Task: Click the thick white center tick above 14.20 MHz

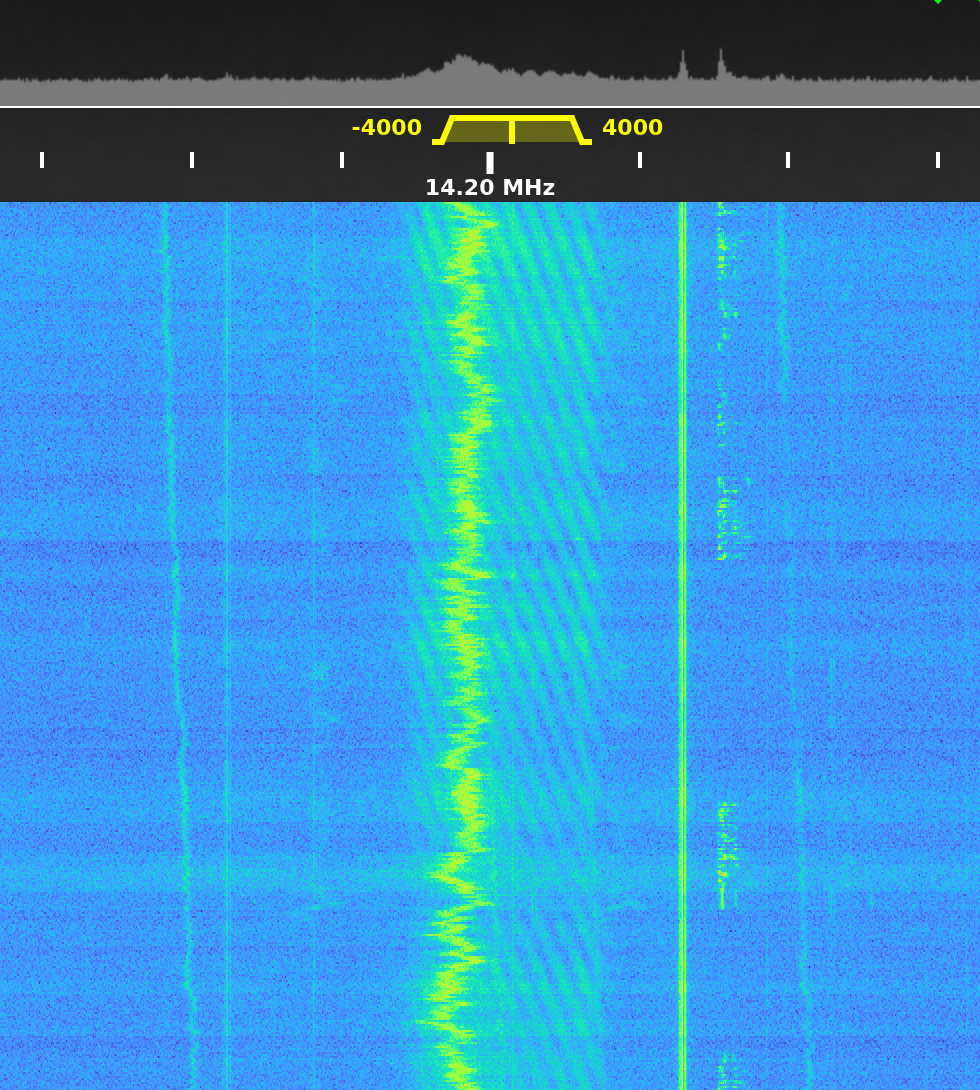Action: 490,163
